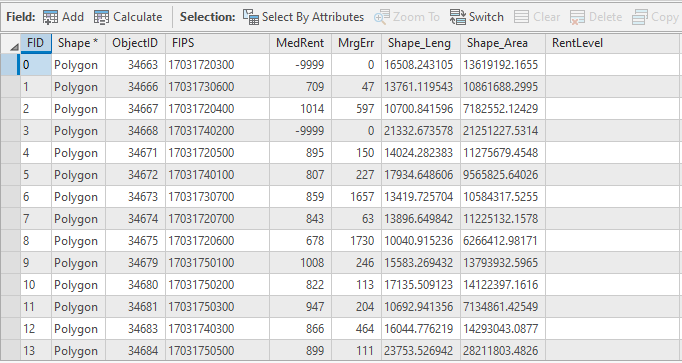The height and width of the screenshot is (363, 682).
Task: Open Select By Attributes
Action: point(303,17)
